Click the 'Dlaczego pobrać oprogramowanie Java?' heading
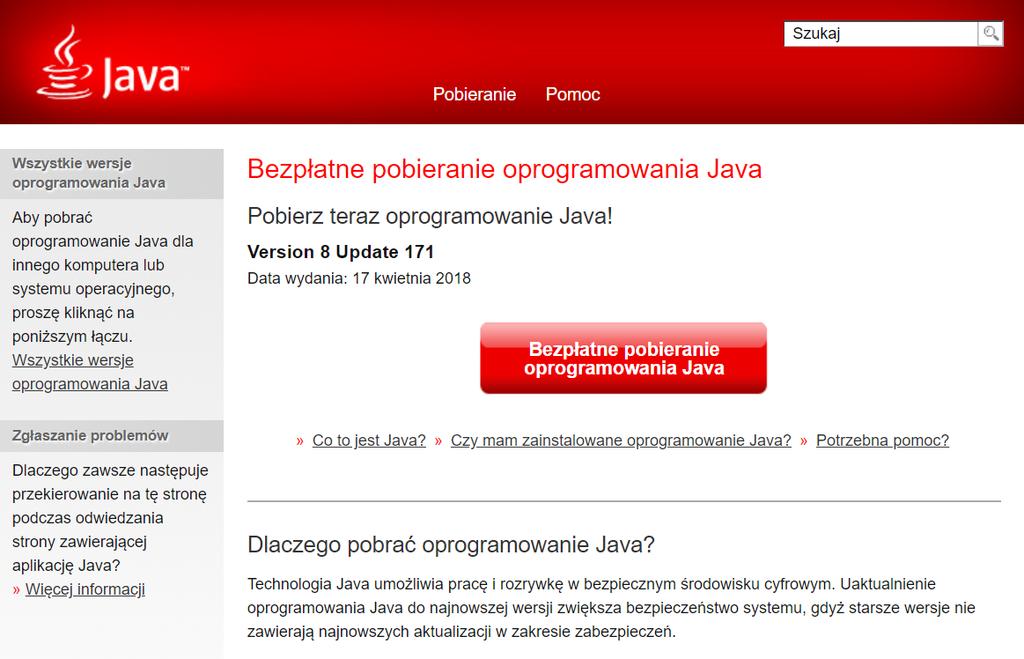Image resolution: width=1024 pixels, height=659 pixels. pos(451,545)
